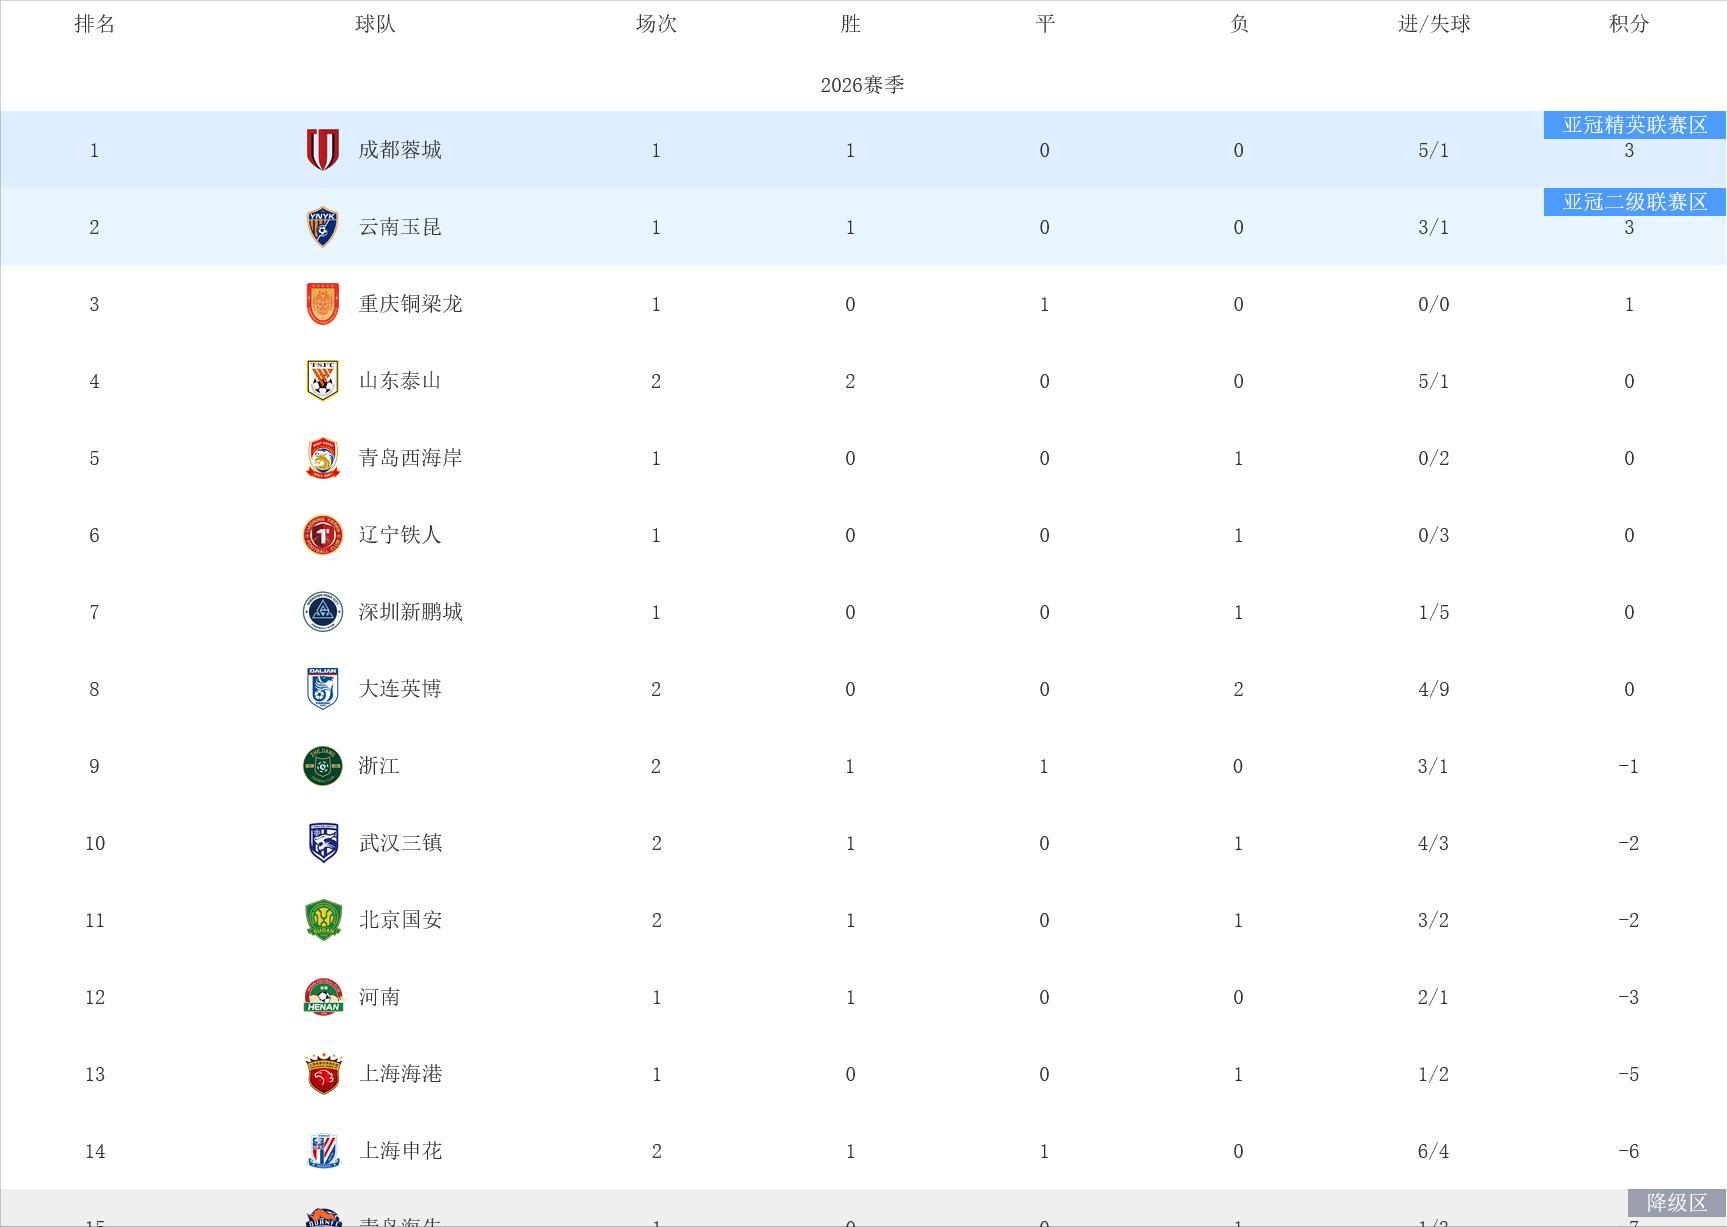
Task: Click the 积分 column header
Action: point(1629,24)
